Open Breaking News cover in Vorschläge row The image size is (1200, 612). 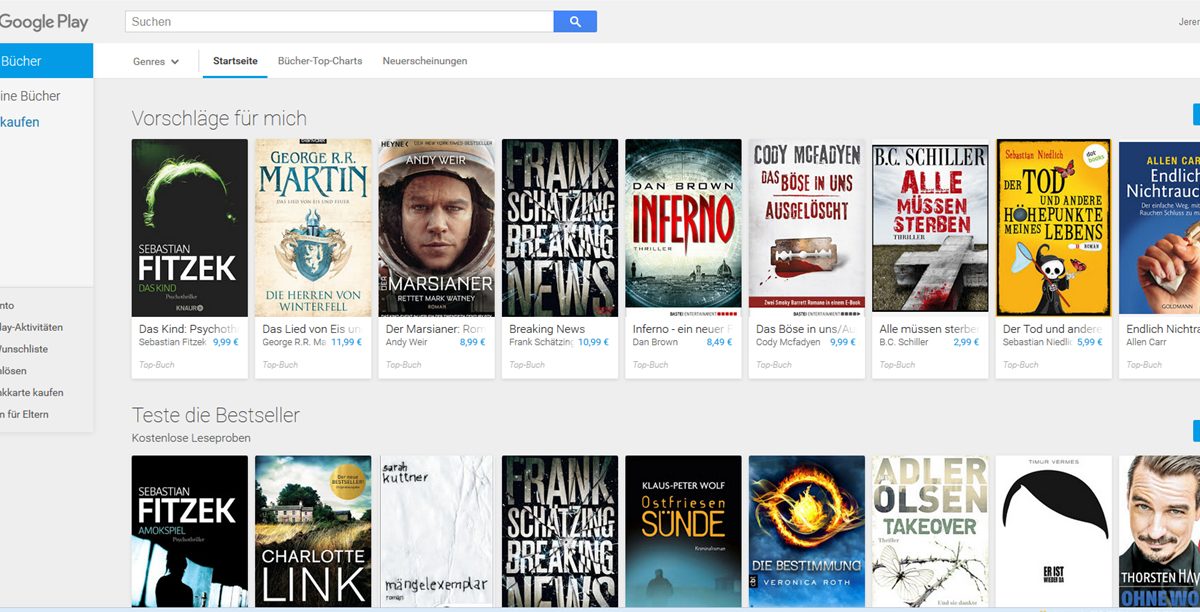(x=560, y=228)
